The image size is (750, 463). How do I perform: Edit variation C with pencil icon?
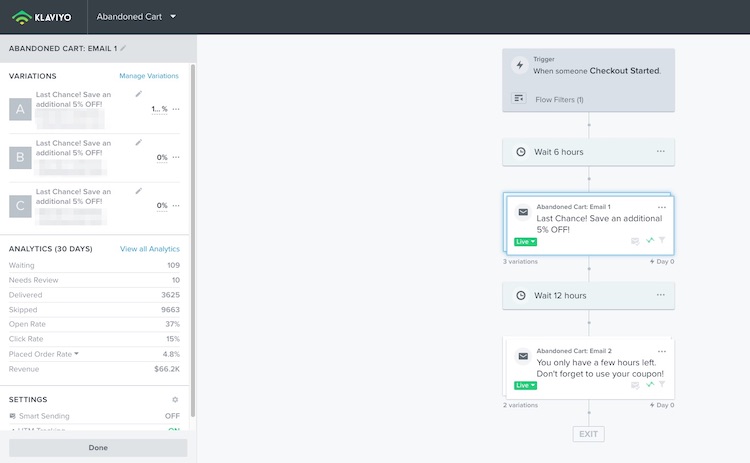coord(138,191)
